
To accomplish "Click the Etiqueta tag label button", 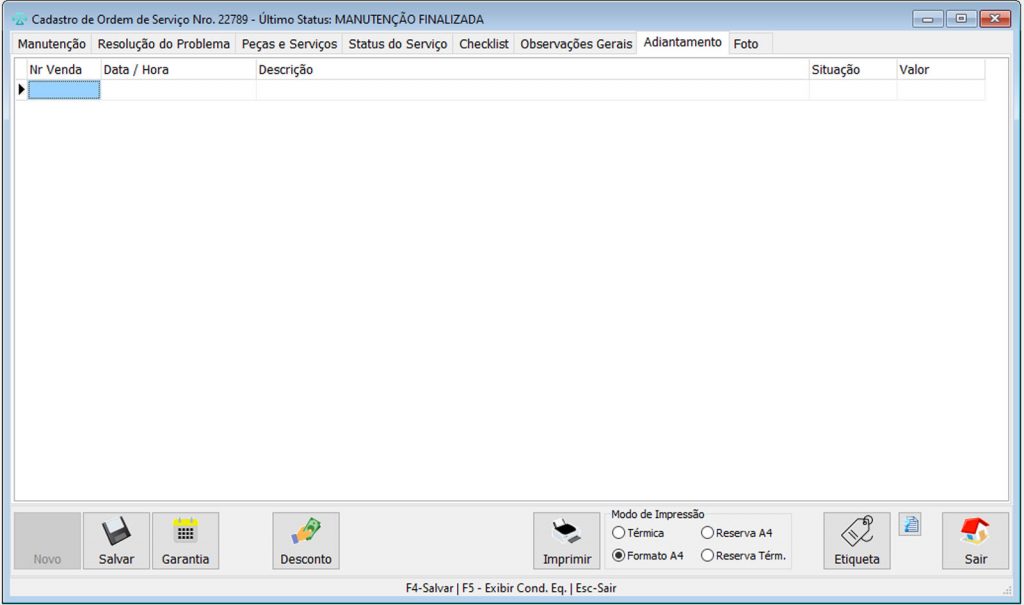I will 856,541.
